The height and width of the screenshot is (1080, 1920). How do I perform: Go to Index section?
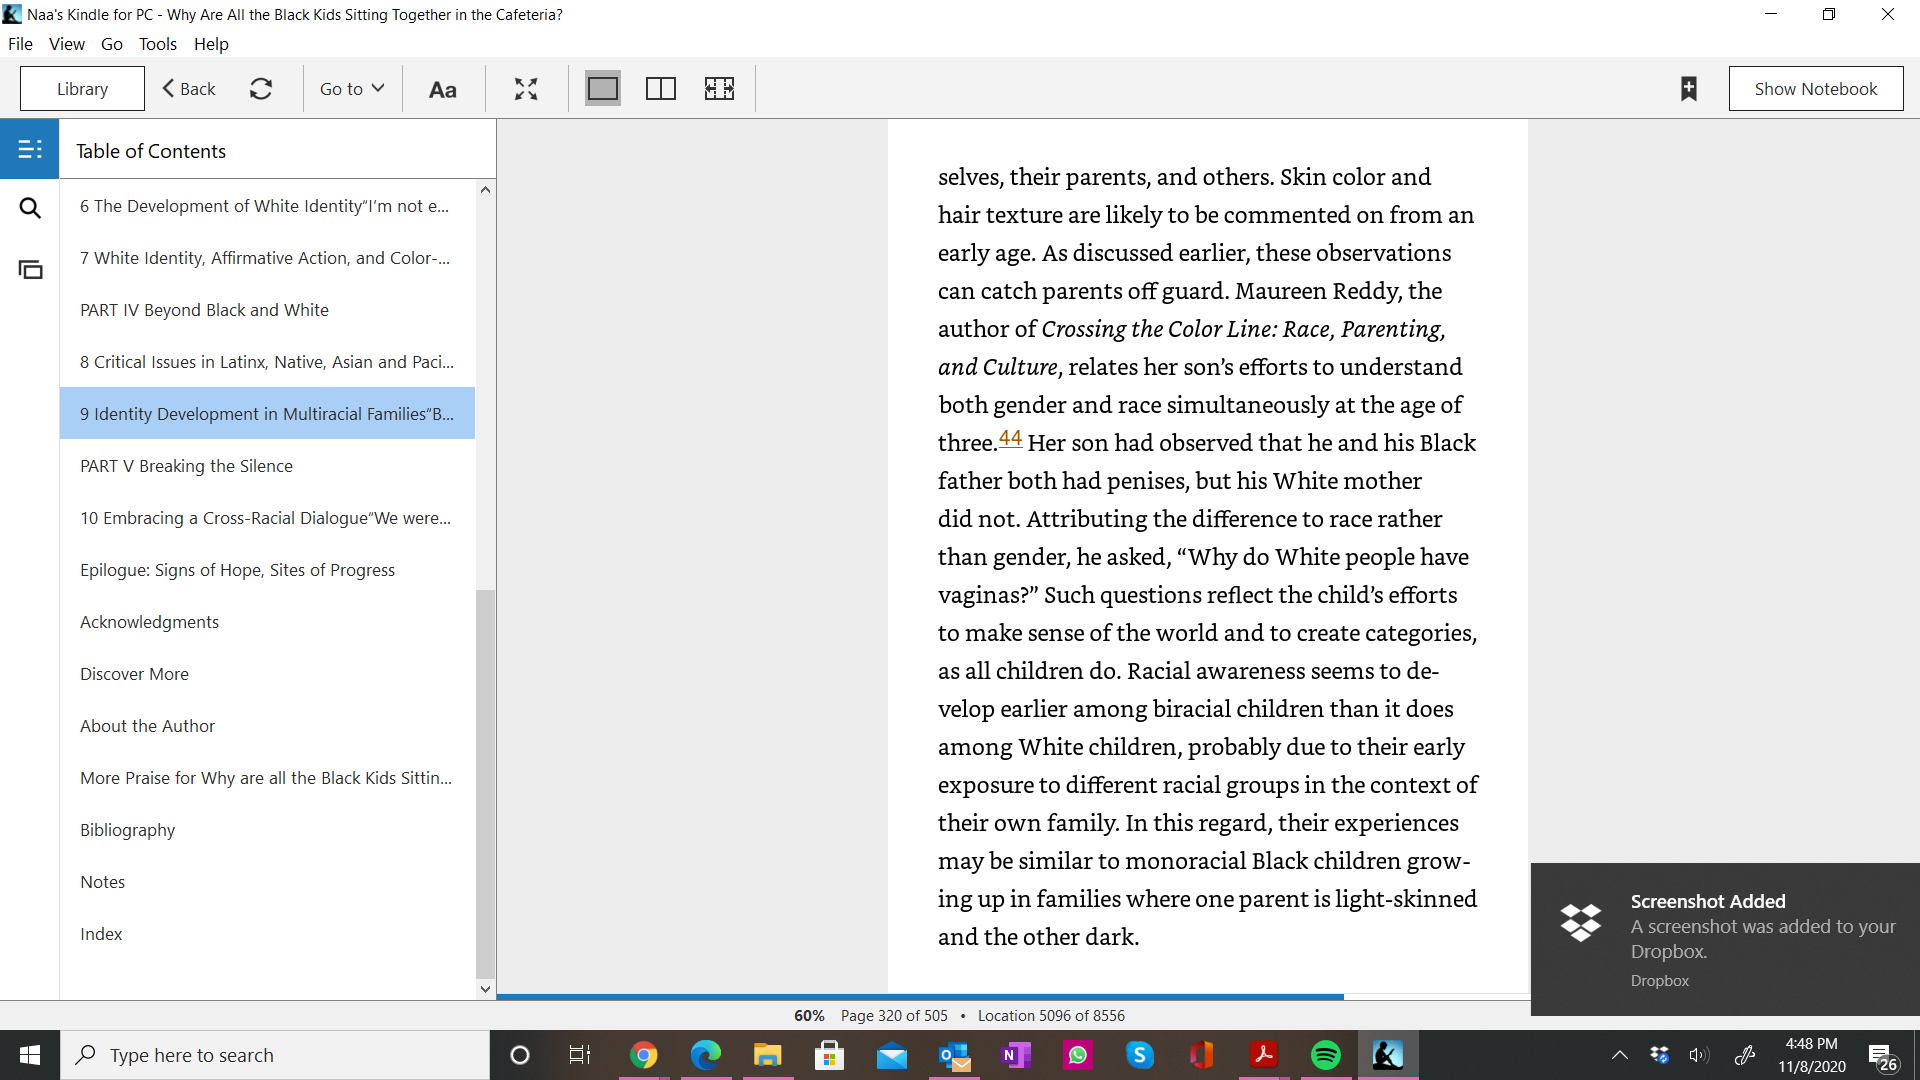[x=267, y=934]
